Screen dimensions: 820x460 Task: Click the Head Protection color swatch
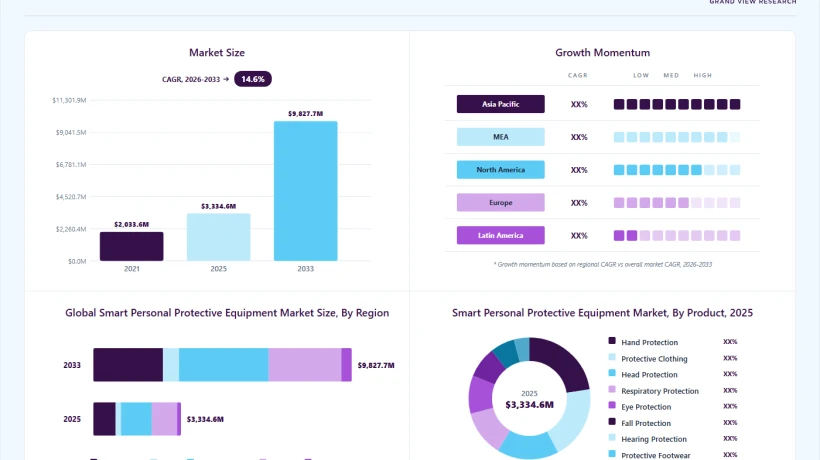(x=612, y=373)
